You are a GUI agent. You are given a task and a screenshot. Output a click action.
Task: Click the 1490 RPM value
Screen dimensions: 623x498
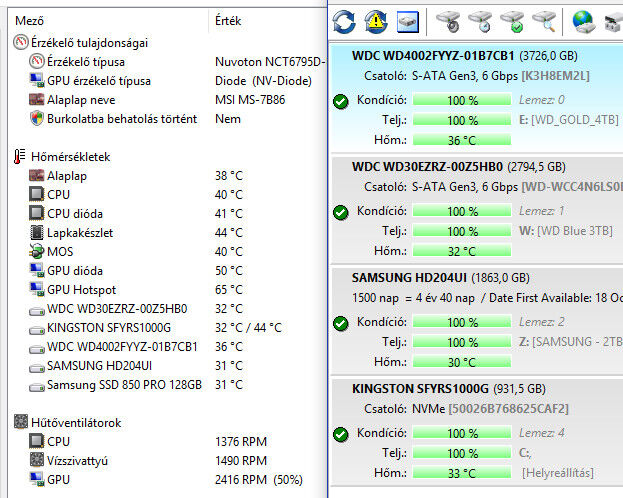241,460
